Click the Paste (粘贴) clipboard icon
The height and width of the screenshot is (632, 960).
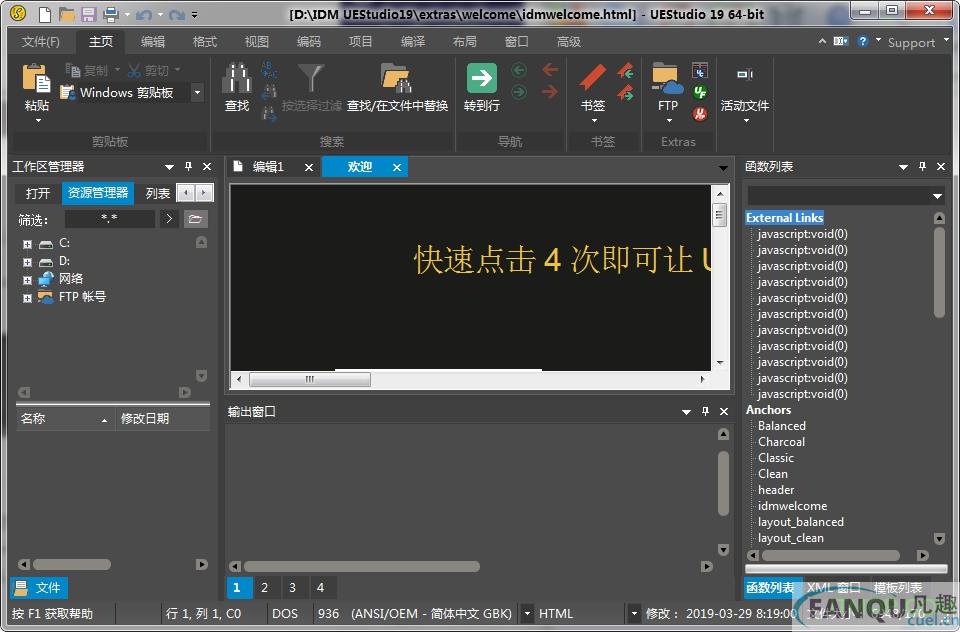[x=36, y=78]
